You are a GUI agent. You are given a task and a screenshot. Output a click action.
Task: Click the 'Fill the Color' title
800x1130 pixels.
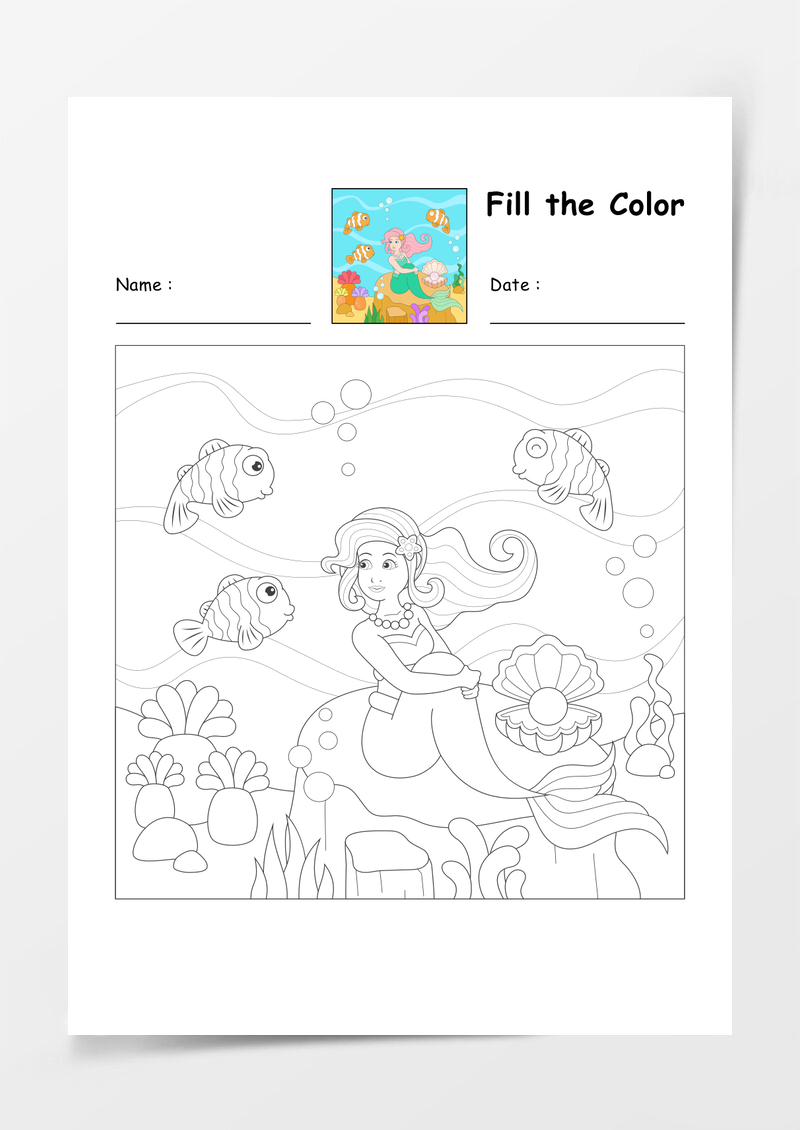(585, 205)
